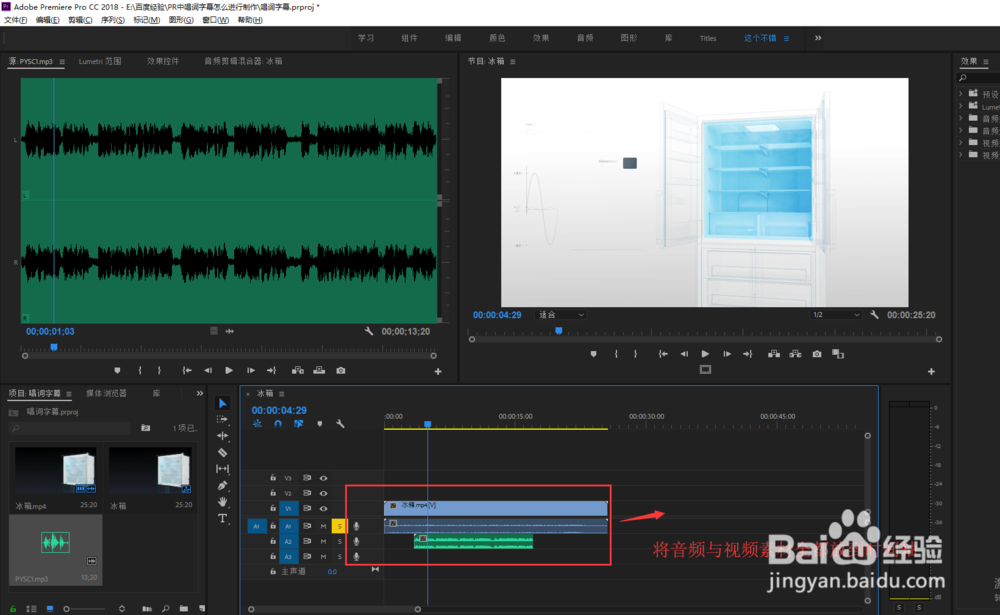Expand the 预设 effects folder
The height and width of the screenshot is (615, 1000).
[961, 94]
